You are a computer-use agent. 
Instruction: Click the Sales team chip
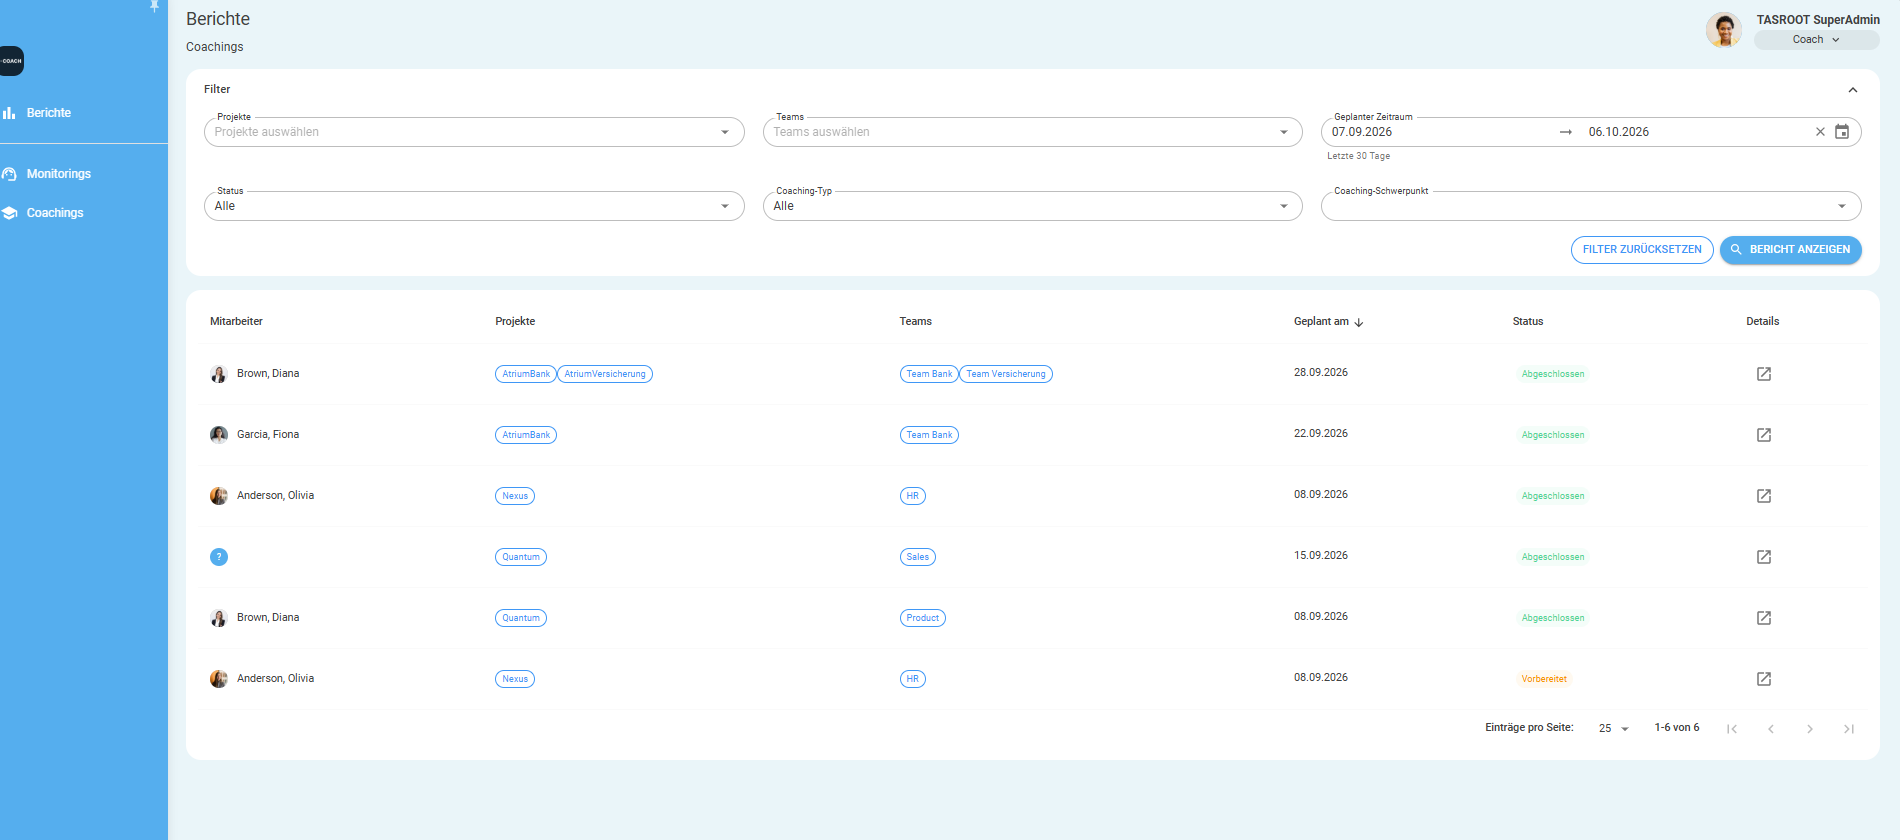918,557
